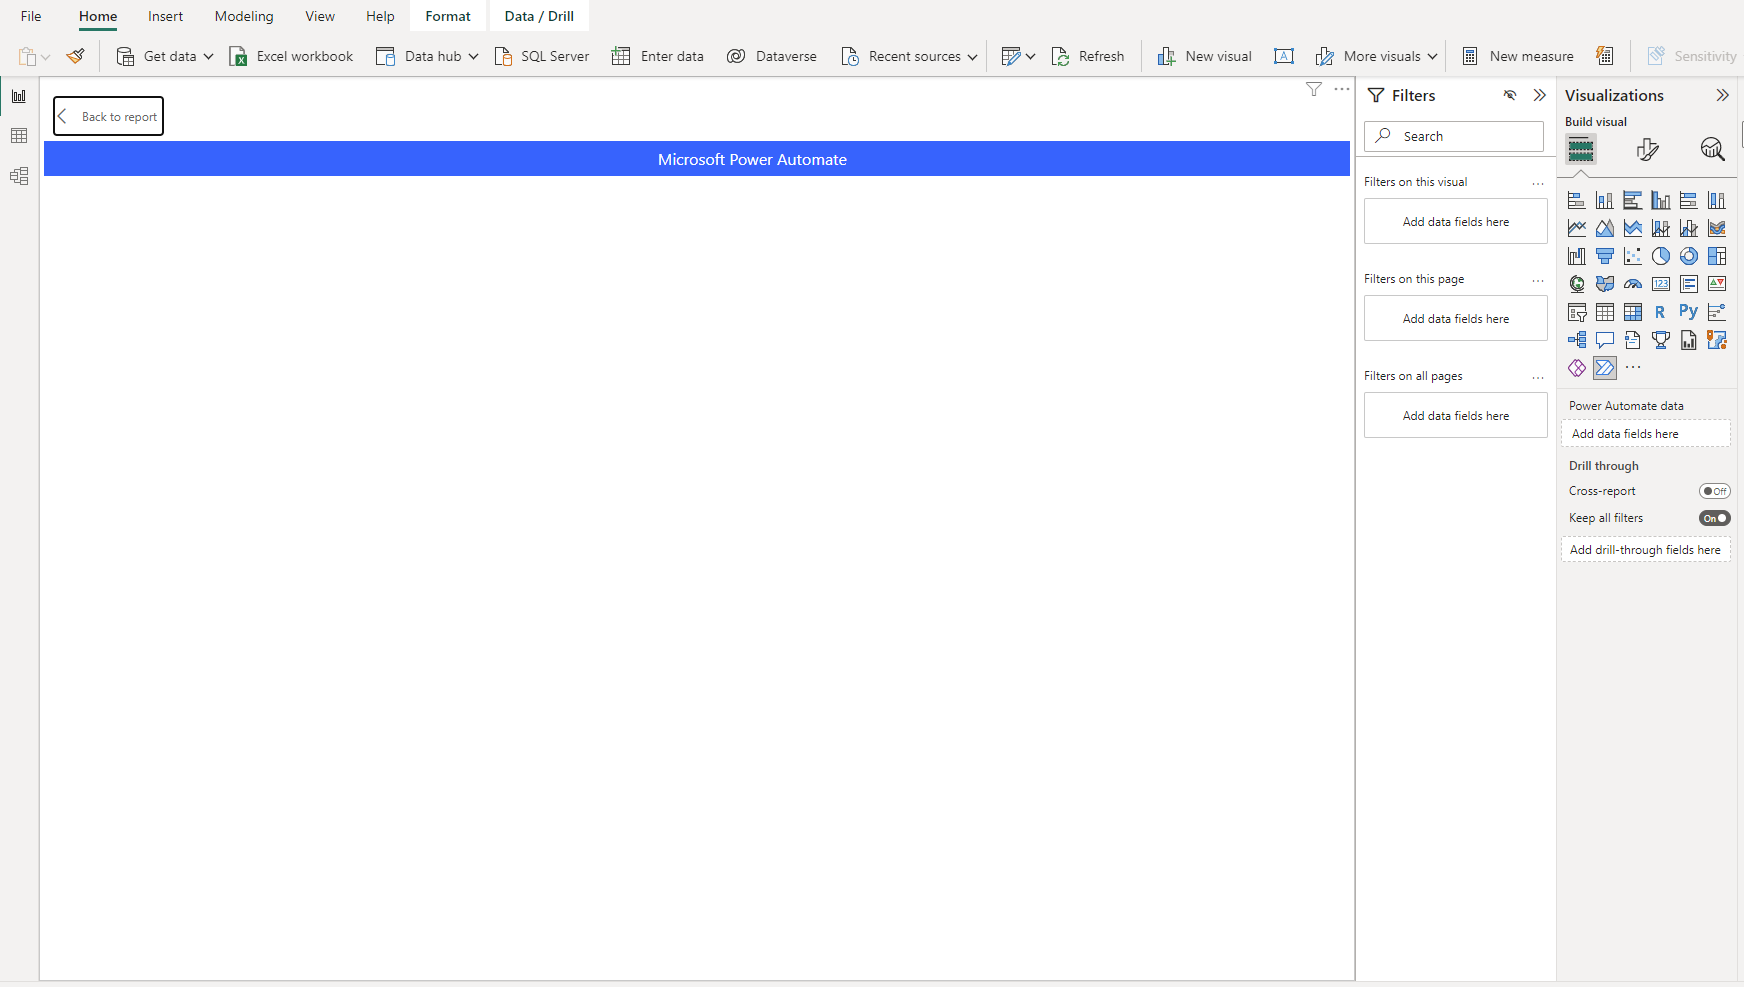Screen dimensions: 1744x987
Task: Open the Get data dropdown arrow
Action: 208,57
